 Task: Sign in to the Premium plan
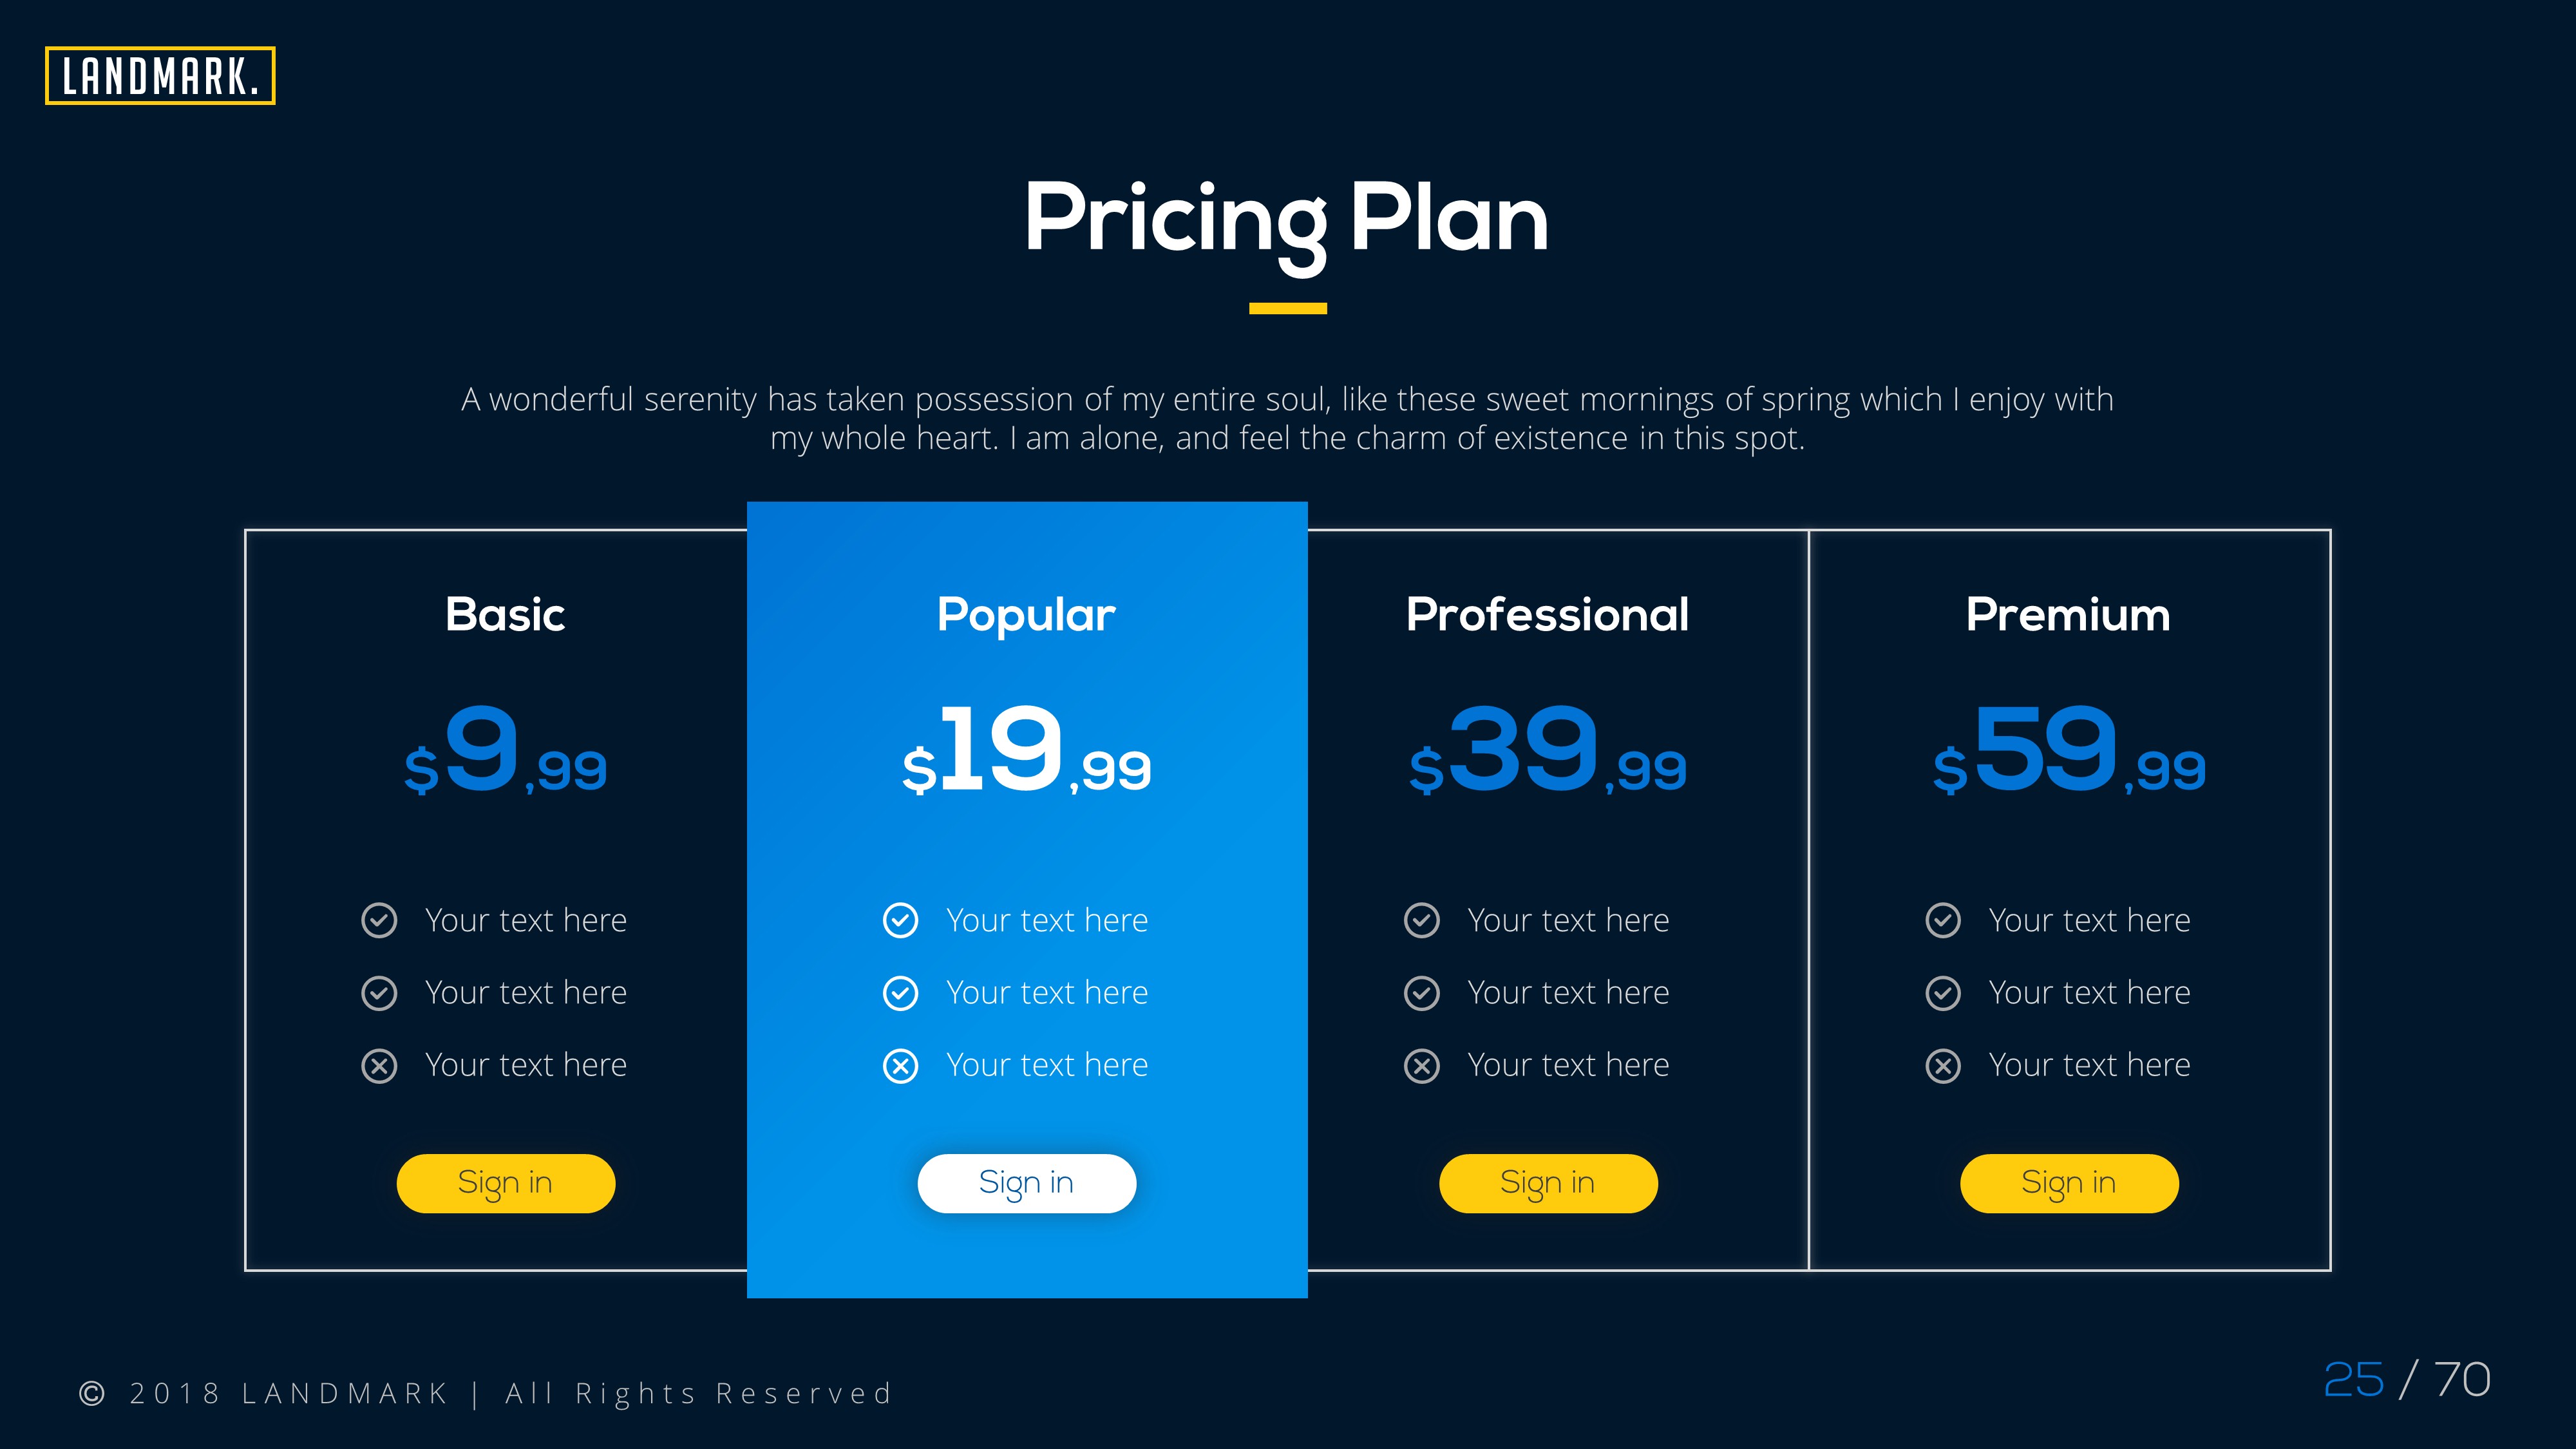2068,1183
